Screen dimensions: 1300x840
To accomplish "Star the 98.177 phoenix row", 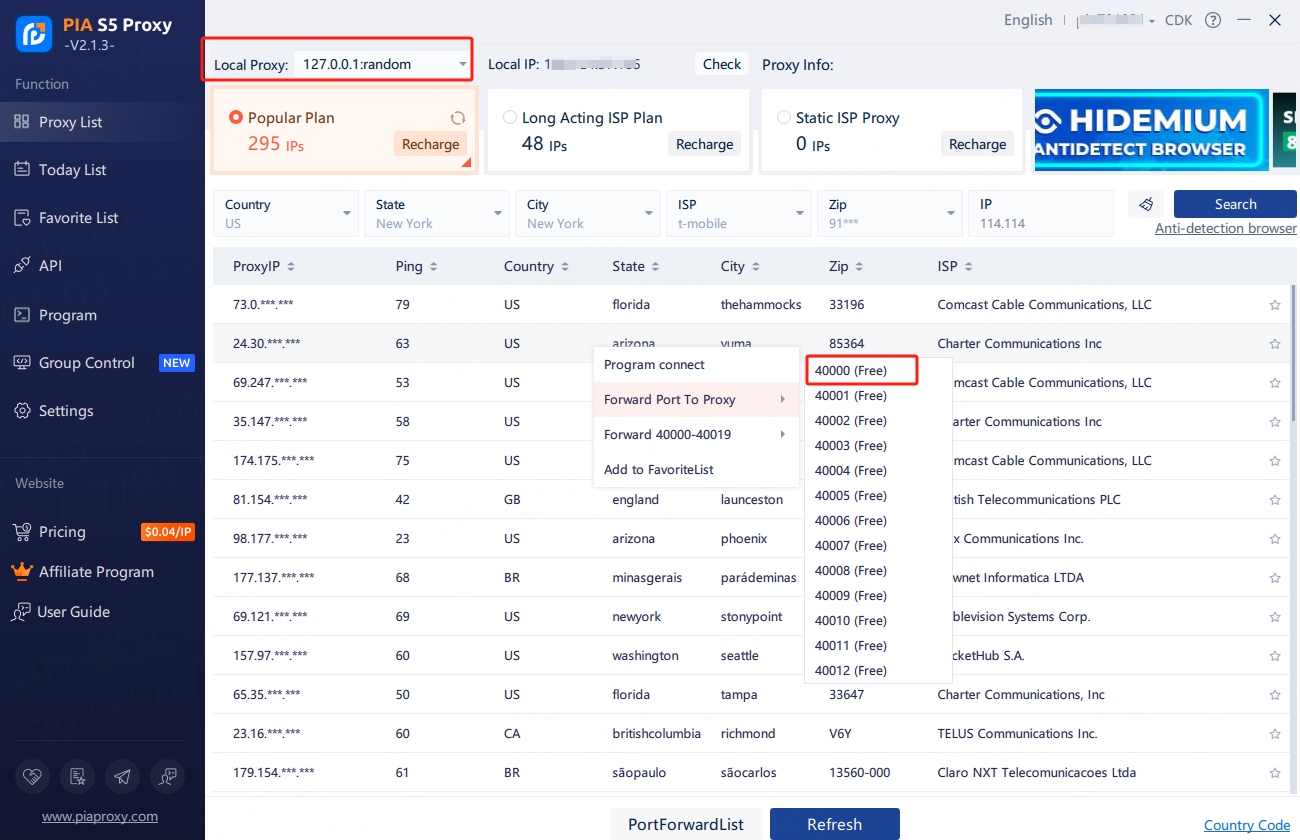I will [x=1275, y=539].
